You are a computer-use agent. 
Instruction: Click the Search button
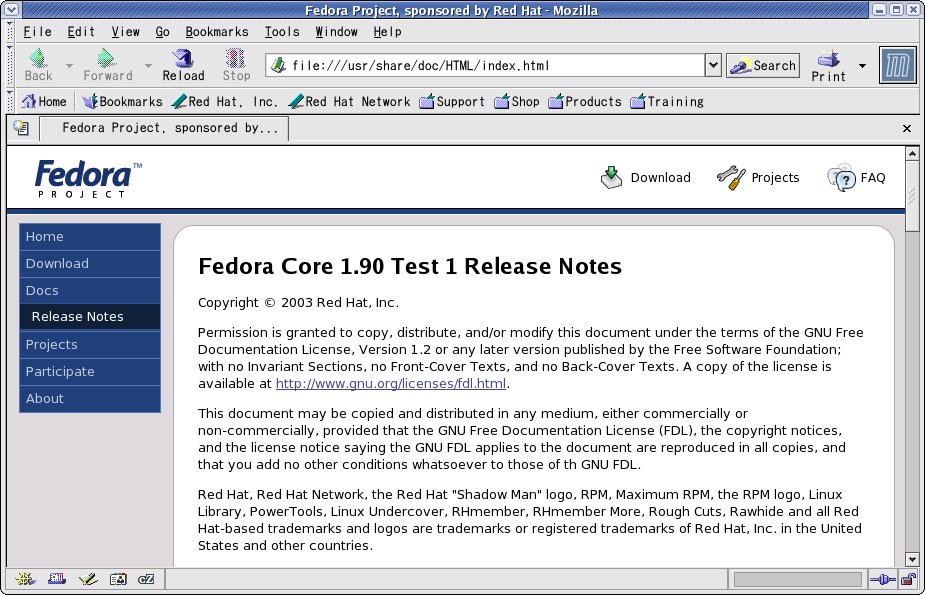pyautogui.click(x=763, y=65)
